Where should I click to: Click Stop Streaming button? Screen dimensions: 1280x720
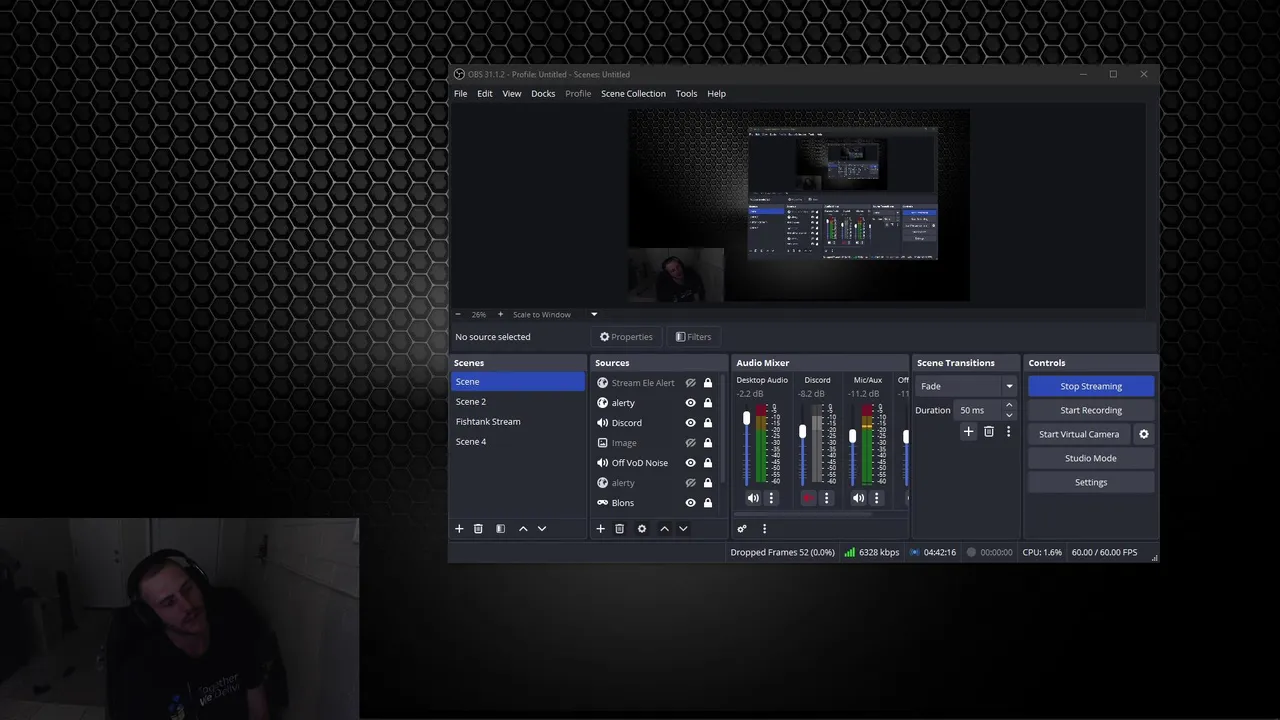point(1091,386)
